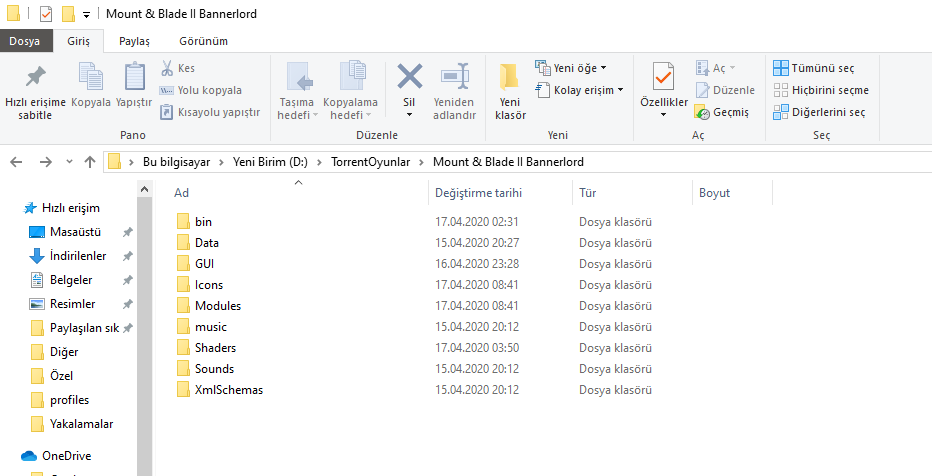
Task: Rename with Yeniden adlandır
Action: click(454, 92)
